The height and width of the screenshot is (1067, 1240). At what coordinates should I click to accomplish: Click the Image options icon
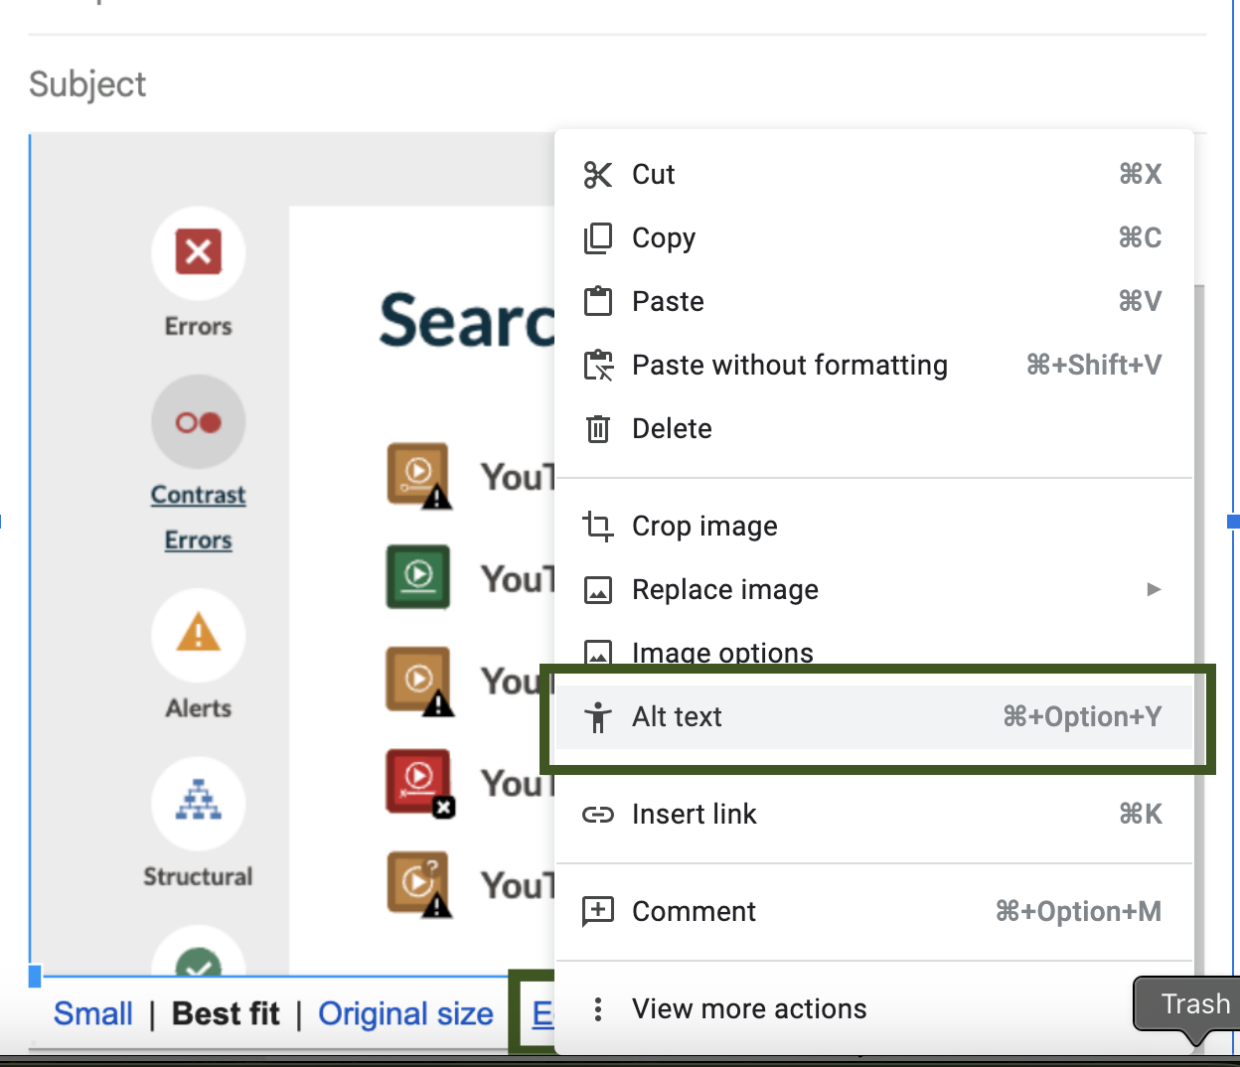click(599, 653)
